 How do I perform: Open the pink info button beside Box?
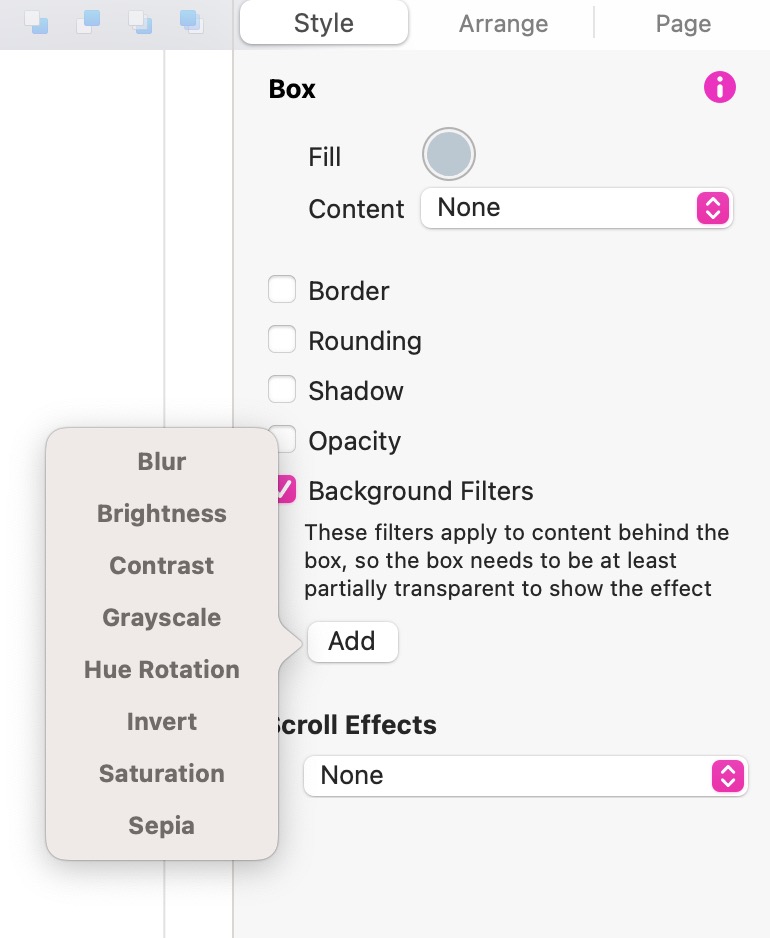719,87
